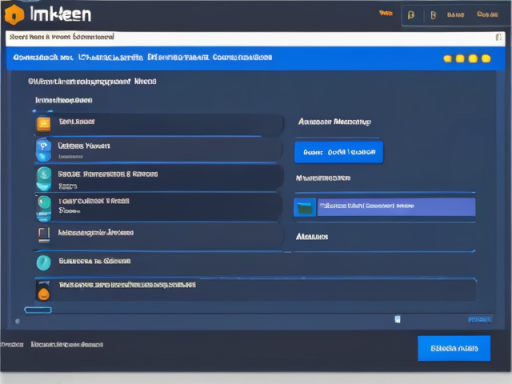Click the teal circle icon in the sixth list row

pyautogui.click(x=44, y=262)
